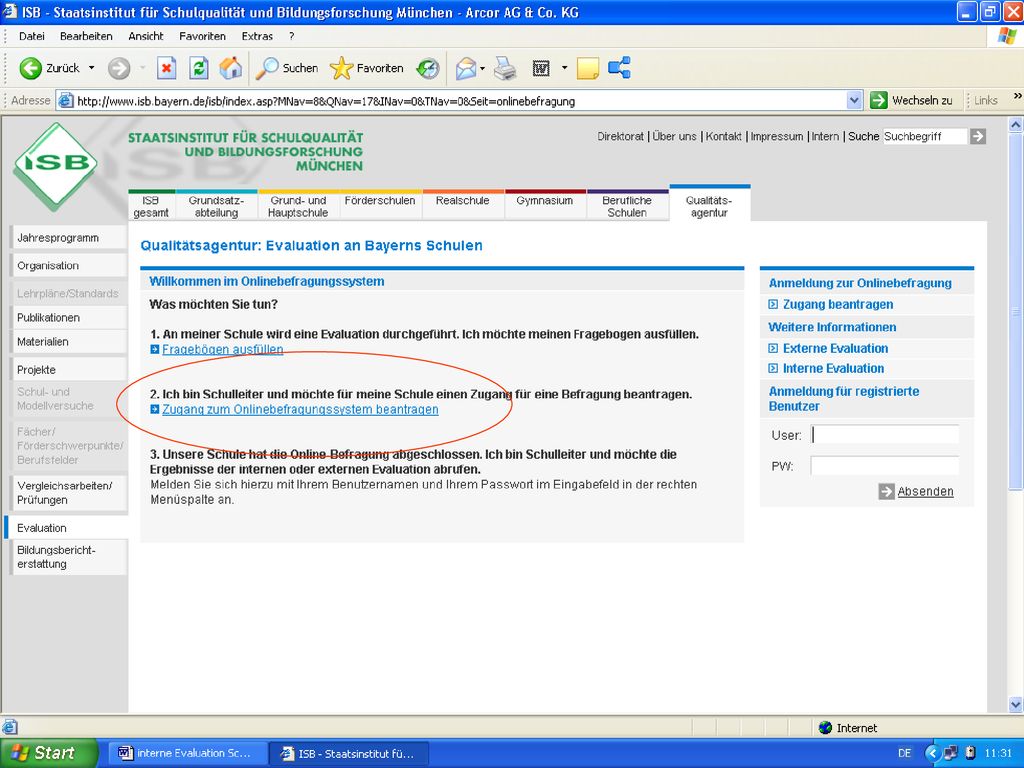Screen dimensions: 1024x768
Task: Click the Internet zone globe icon
Action: (825, 728)
